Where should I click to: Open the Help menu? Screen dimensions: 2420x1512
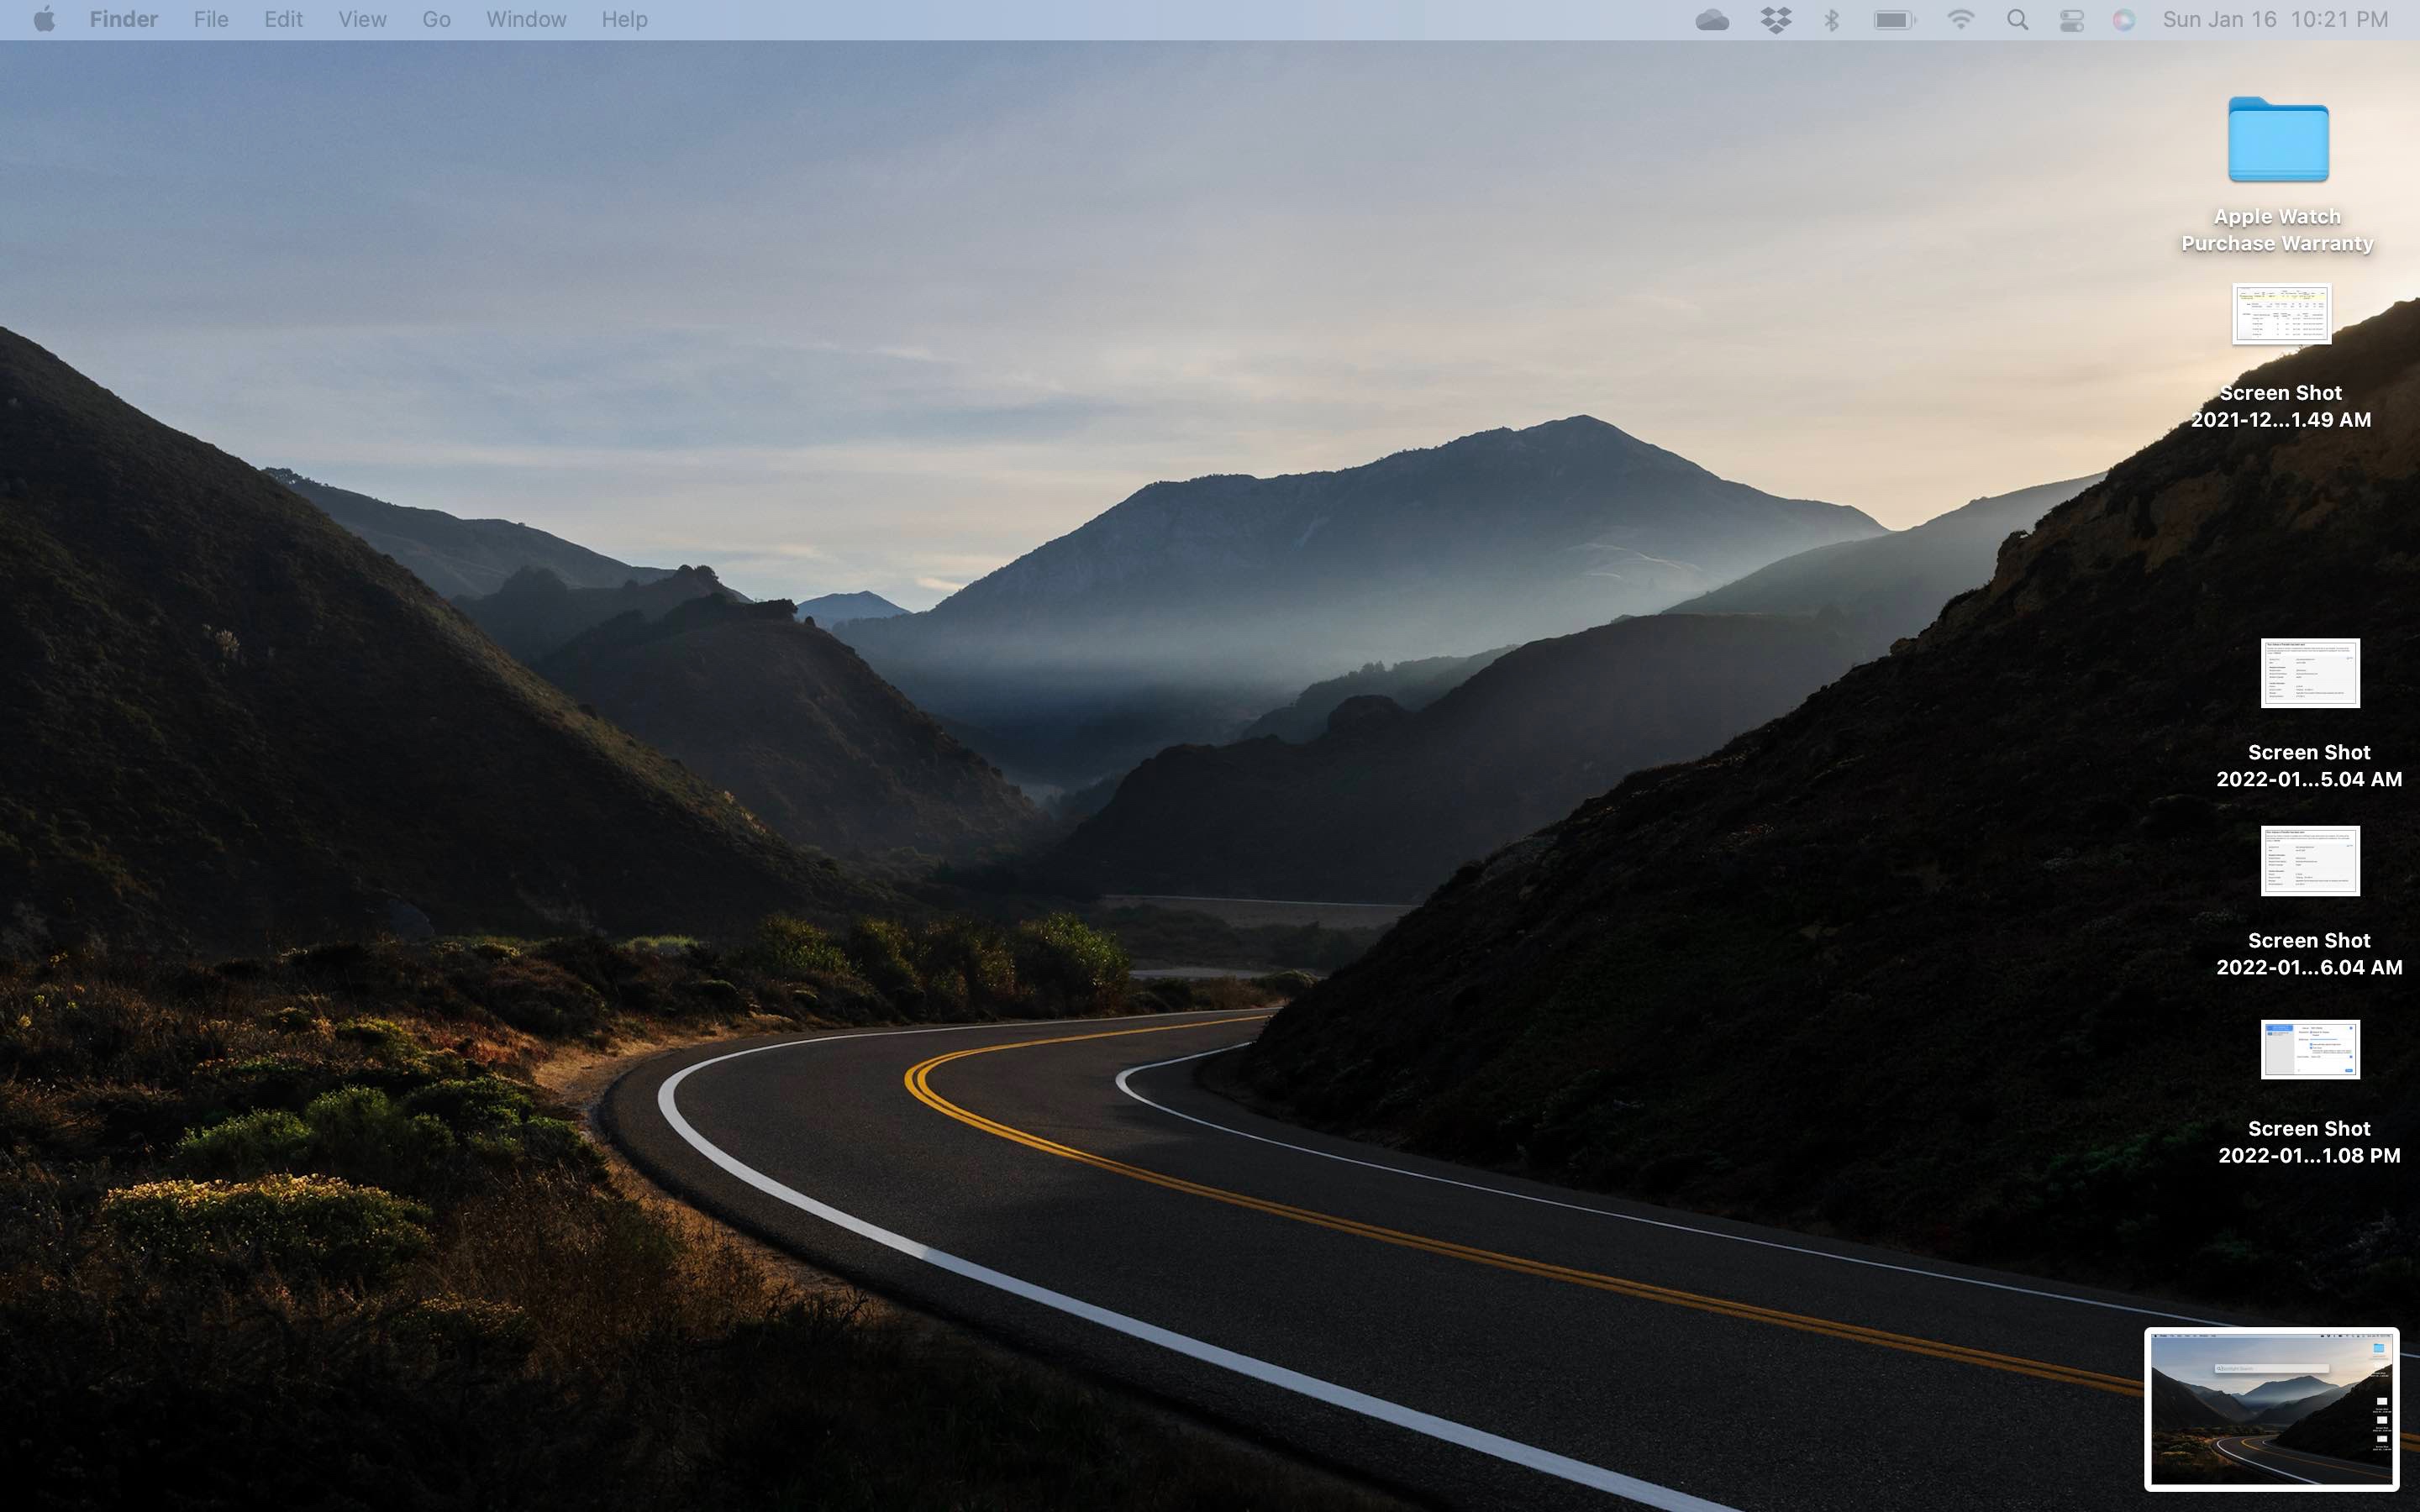624,20
